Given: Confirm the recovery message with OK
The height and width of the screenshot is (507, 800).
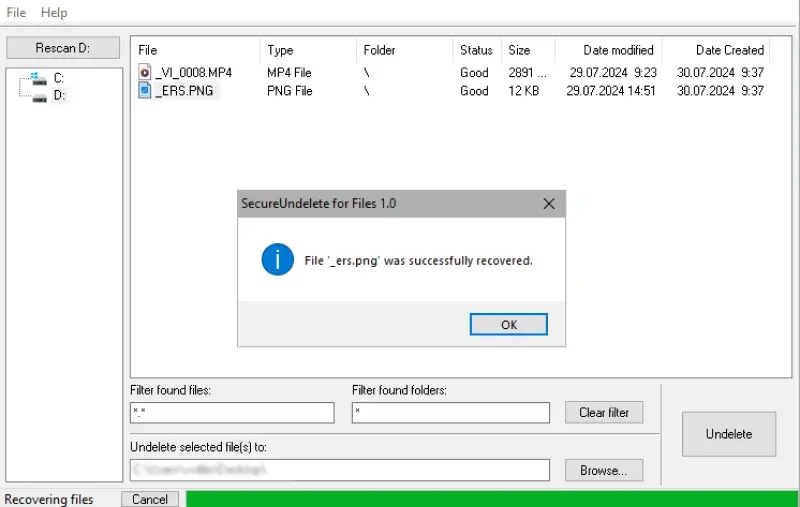Looking at the screenshot, I should tap(509, 324).
